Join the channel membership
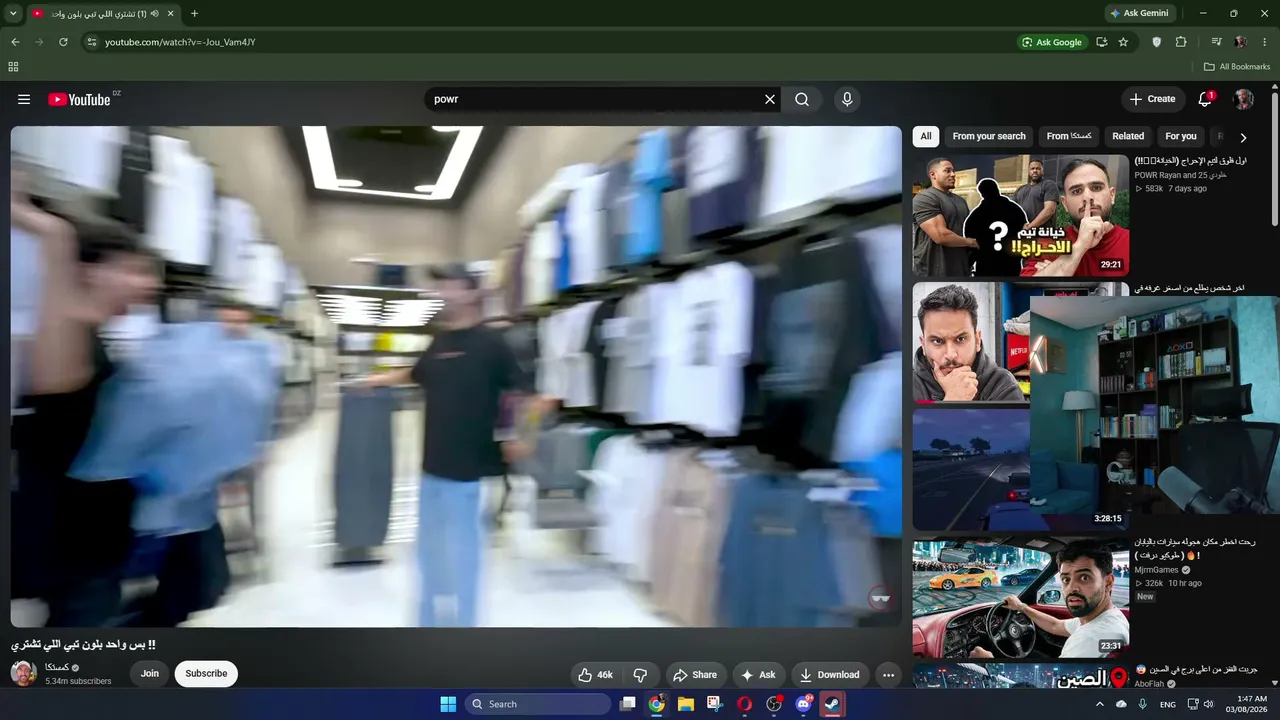The height and width of the screenshot is (720, 1280). pyautogui.click(x=150, y=674)
